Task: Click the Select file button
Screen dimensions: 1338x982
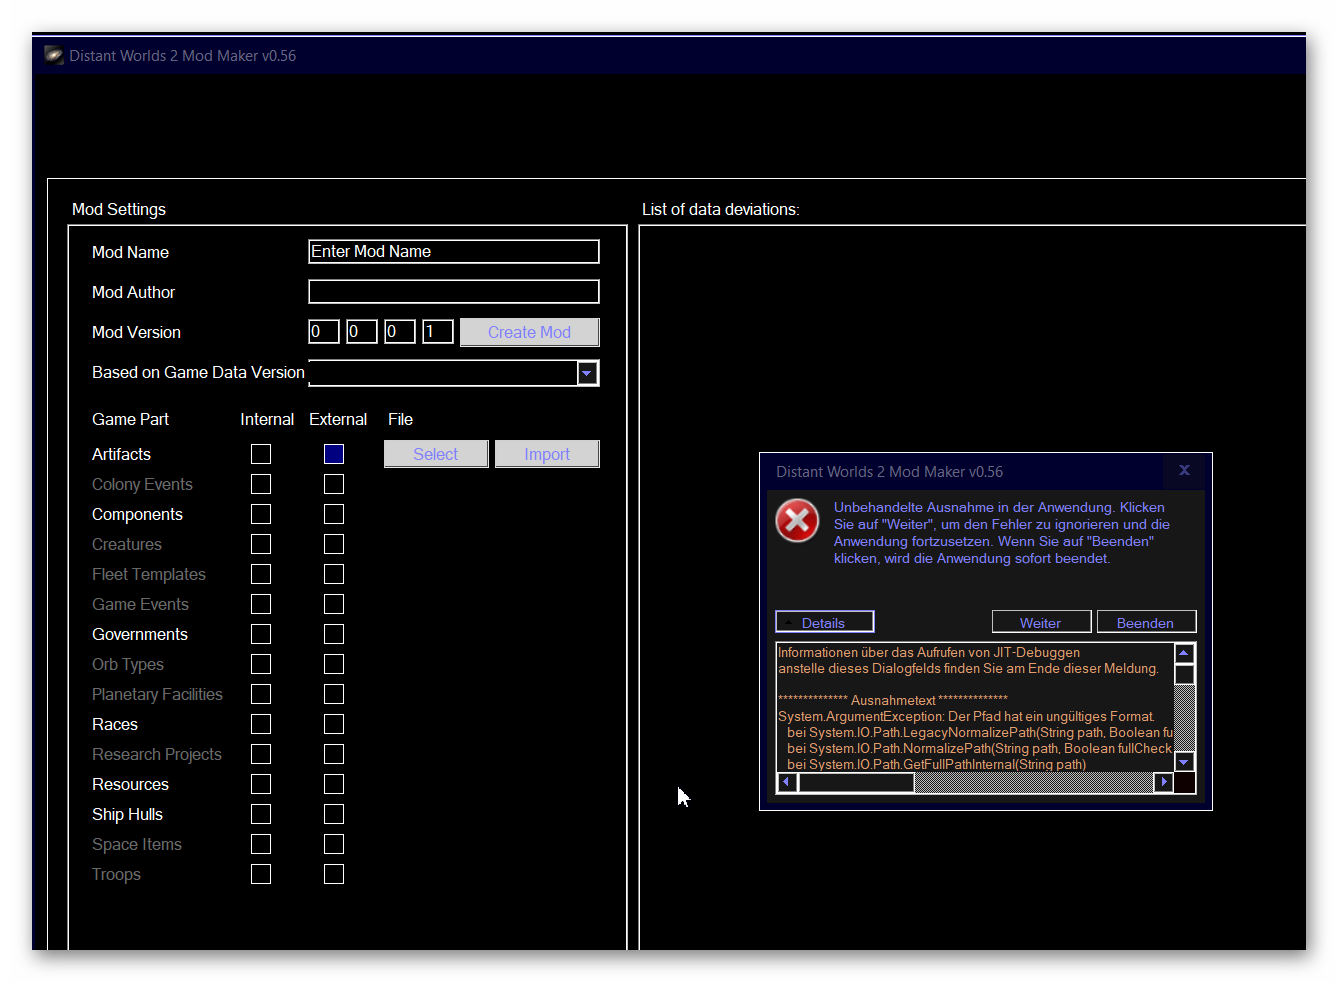Action: coord(436,454)
